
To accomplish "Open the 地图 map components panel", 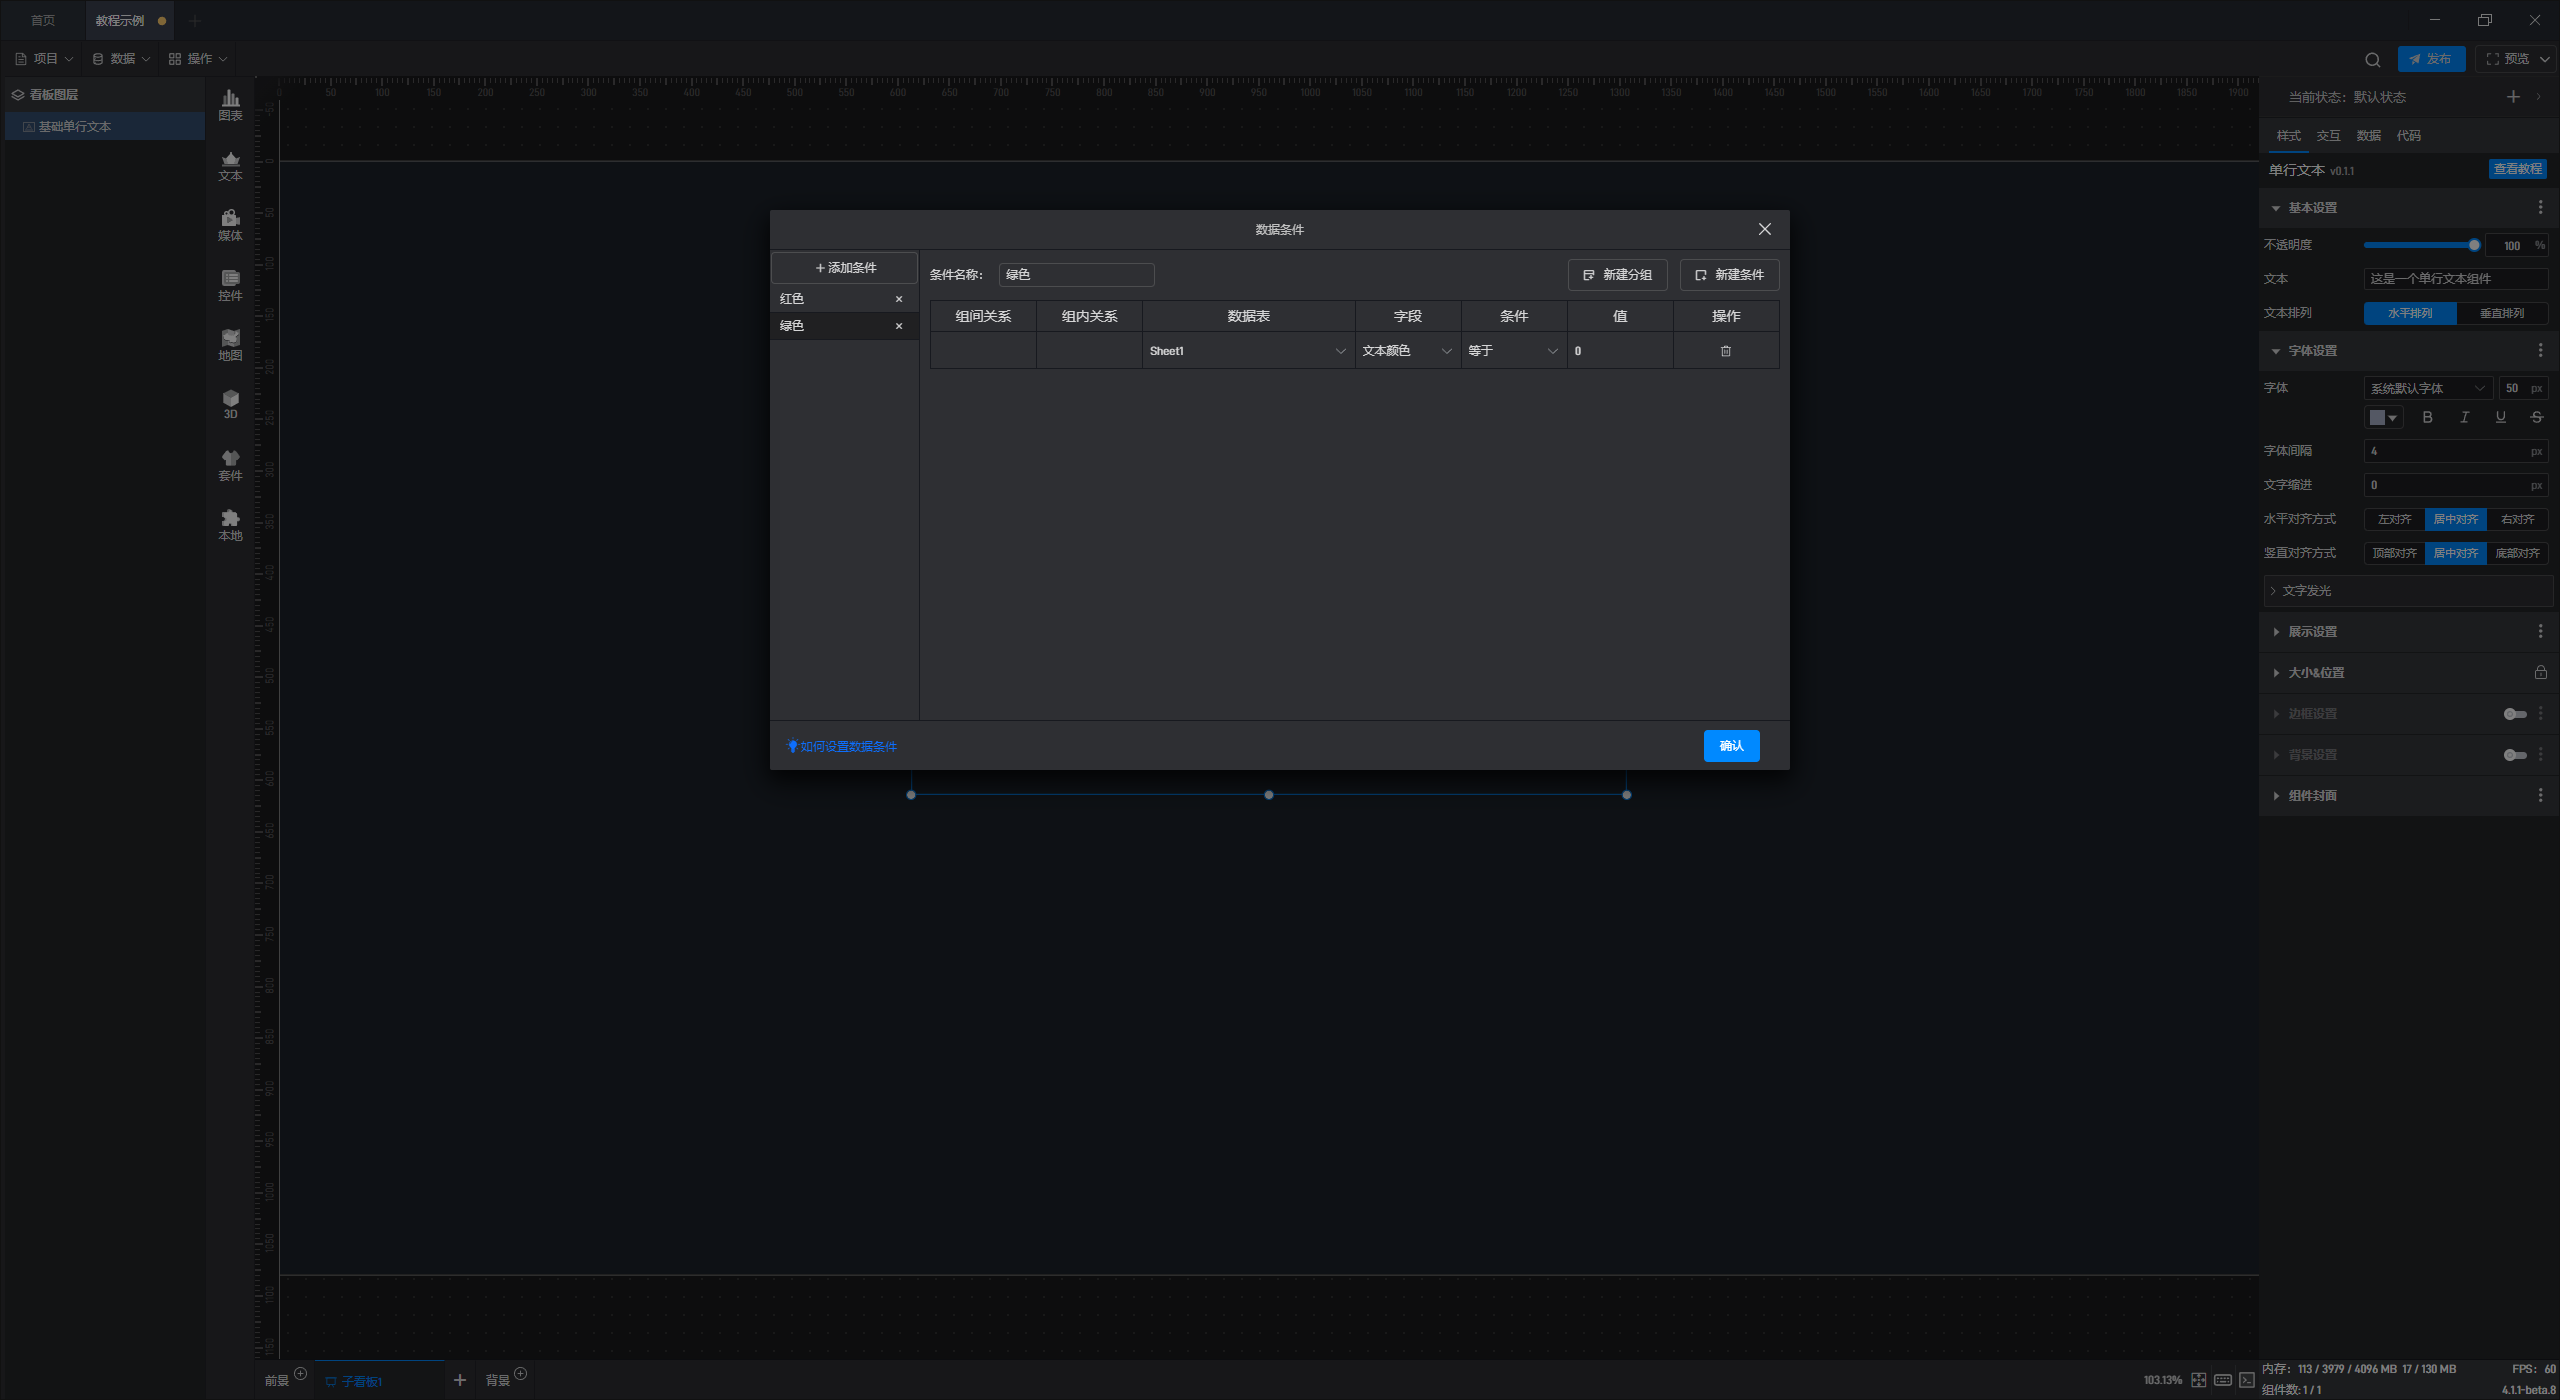I will 230,344.
